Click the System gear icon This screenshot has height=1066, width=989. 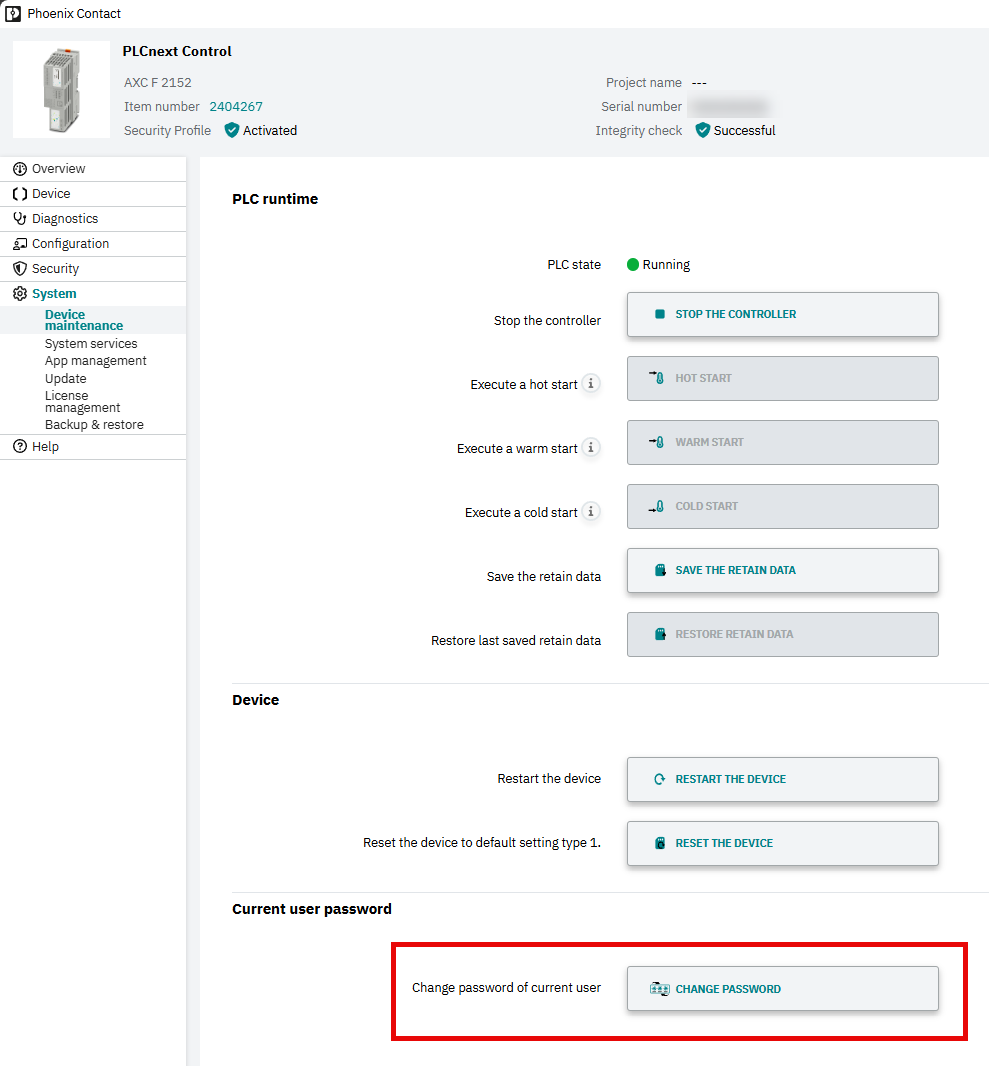tap(20, 294)
